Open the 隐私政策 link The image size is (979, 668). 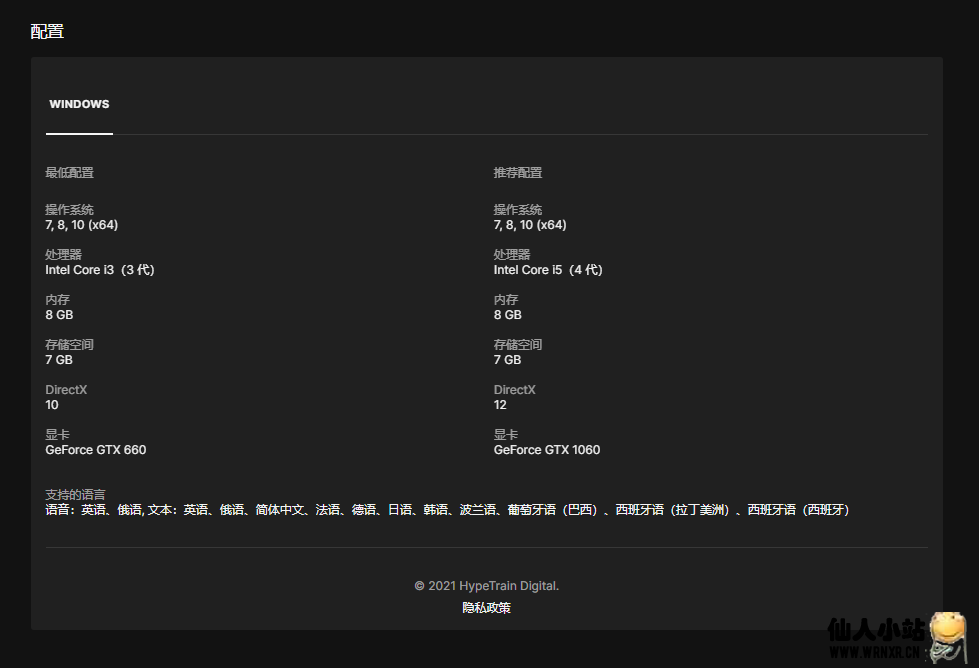pos(486,608)
